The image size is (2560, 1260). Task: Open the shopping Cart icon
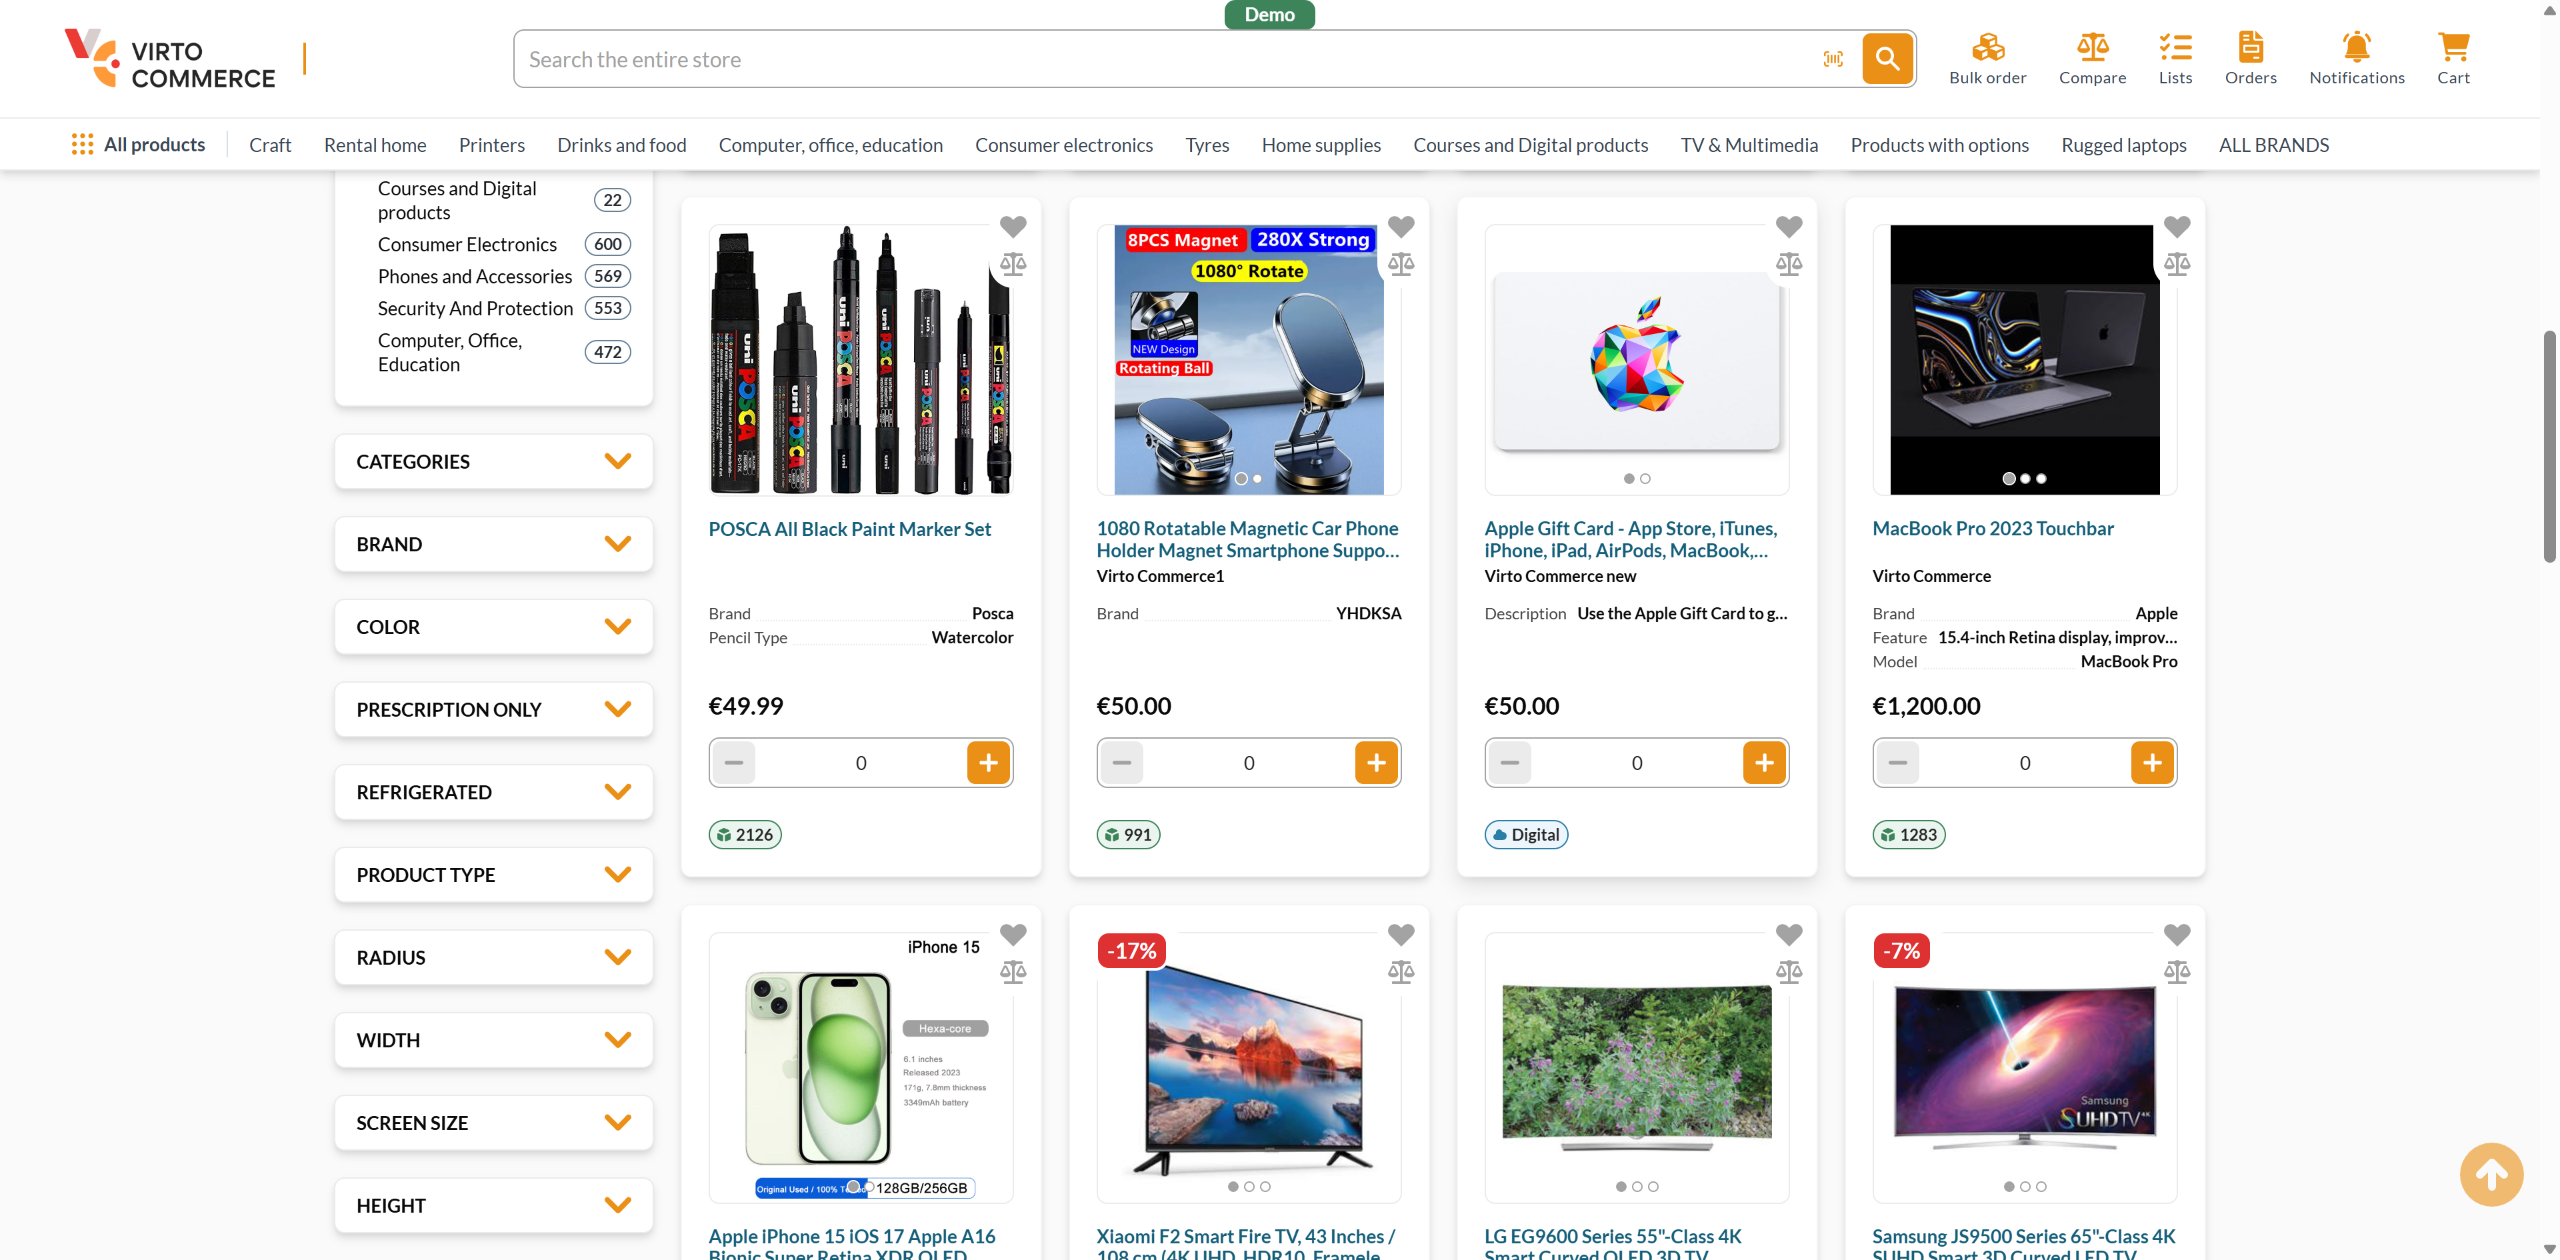pyautogui.click(x=2453, y=48)
